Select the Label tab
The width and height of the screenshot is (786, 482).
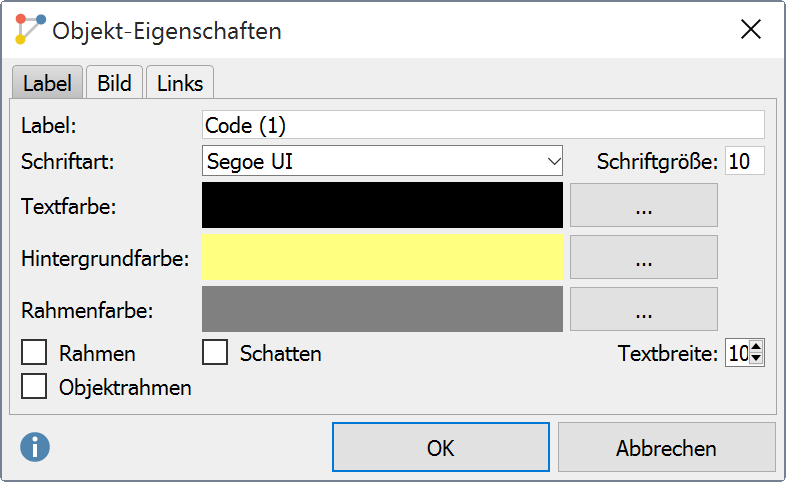coord(47,83)
